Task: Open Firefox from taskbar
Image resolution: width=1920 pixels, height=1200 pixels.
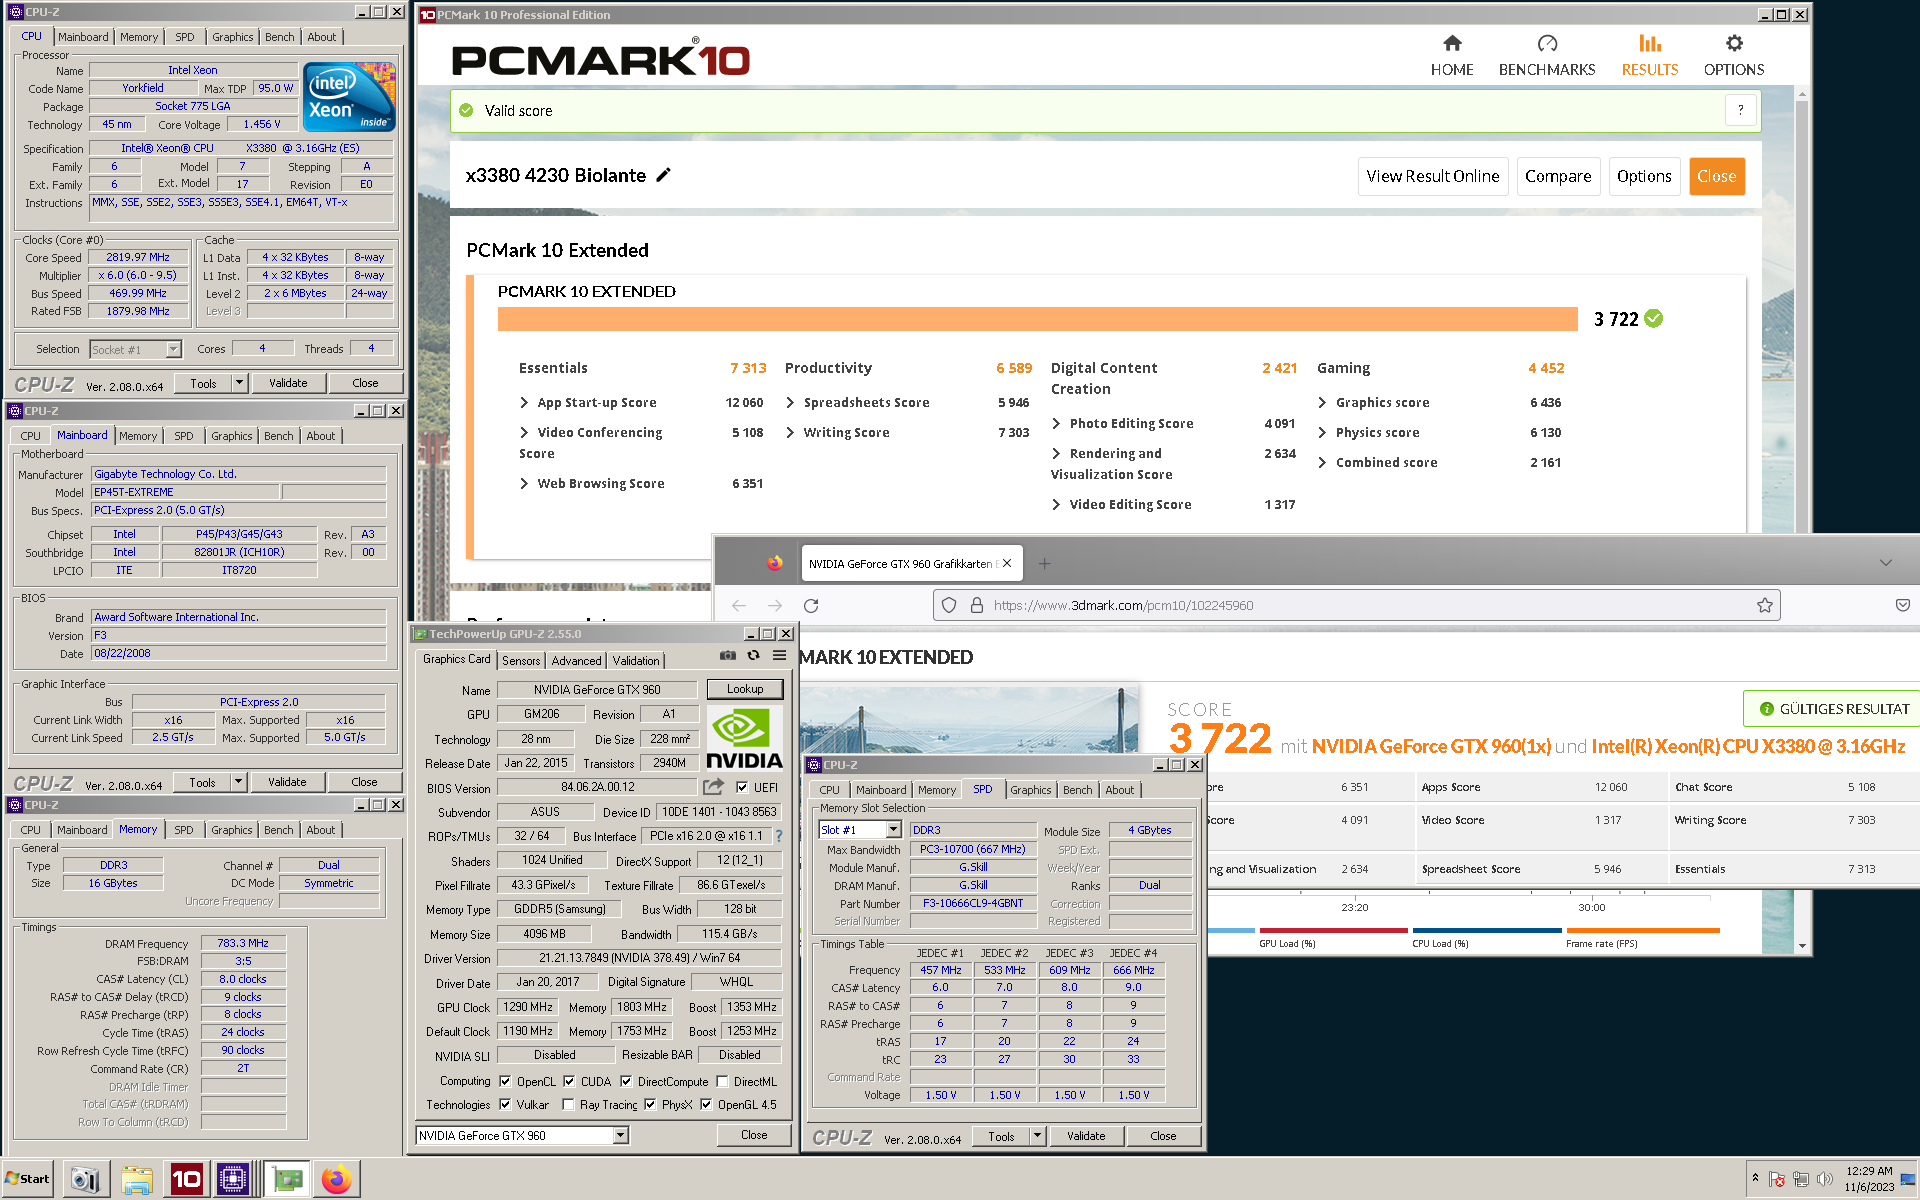Action: click(336, 1179)
